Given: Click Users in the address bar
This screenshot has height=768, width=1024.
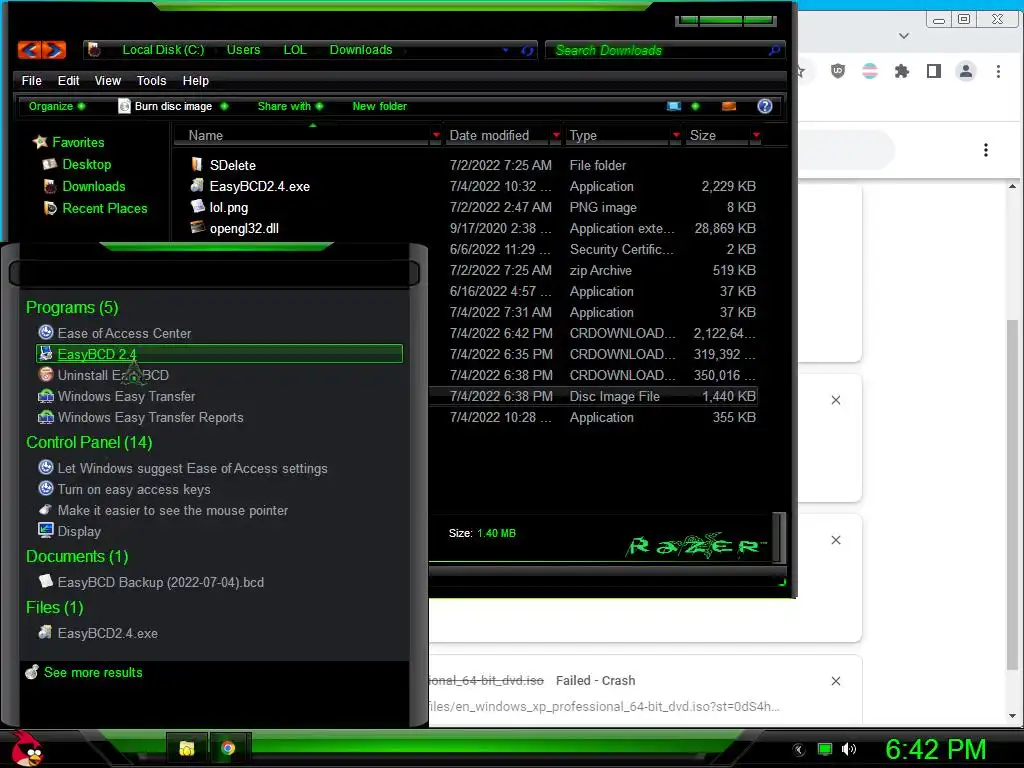Looking at the screenshot, I should (243, 50).
